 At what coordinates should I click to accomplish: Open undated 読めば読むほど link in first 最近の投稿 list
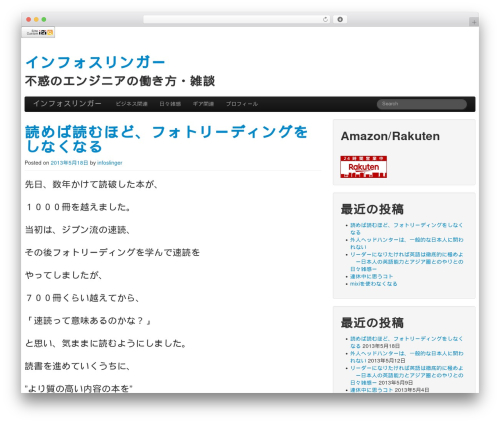[x=406, y=228]
